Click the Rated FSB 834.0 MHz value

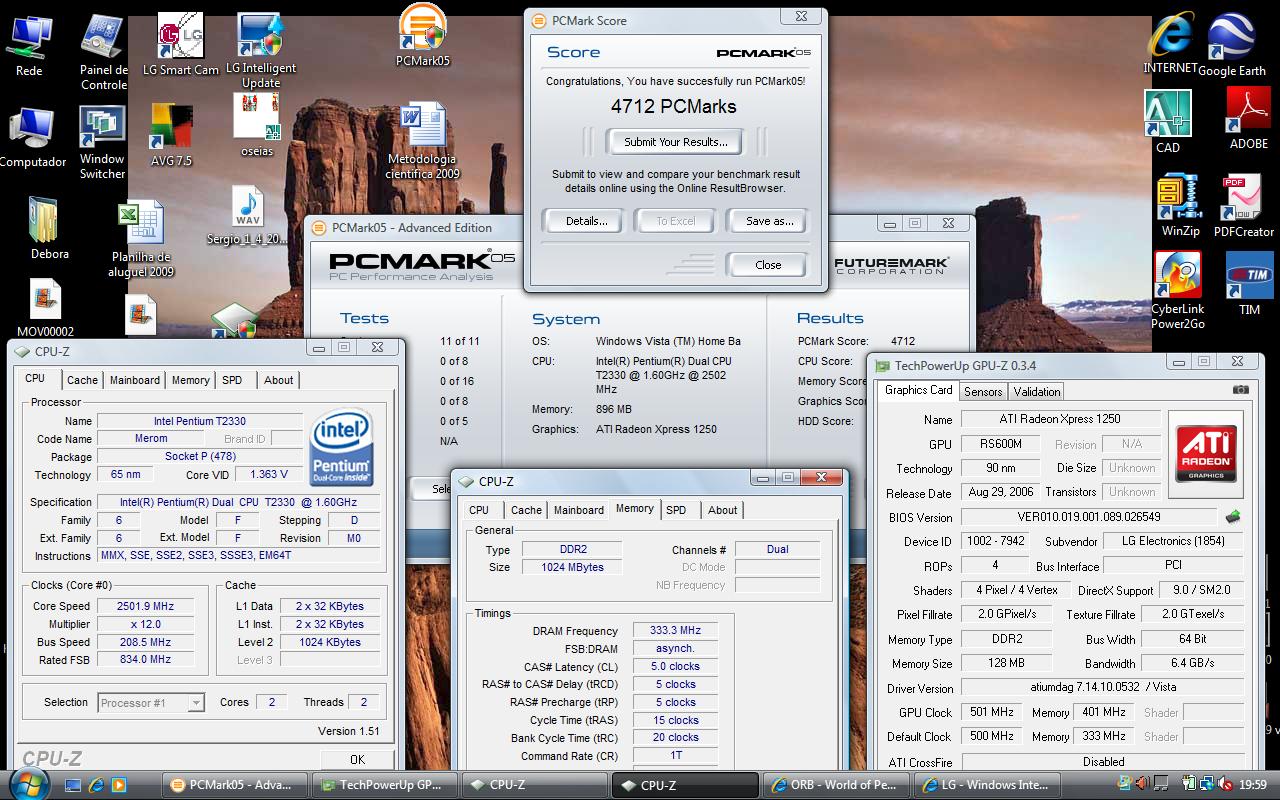point(145,659)
